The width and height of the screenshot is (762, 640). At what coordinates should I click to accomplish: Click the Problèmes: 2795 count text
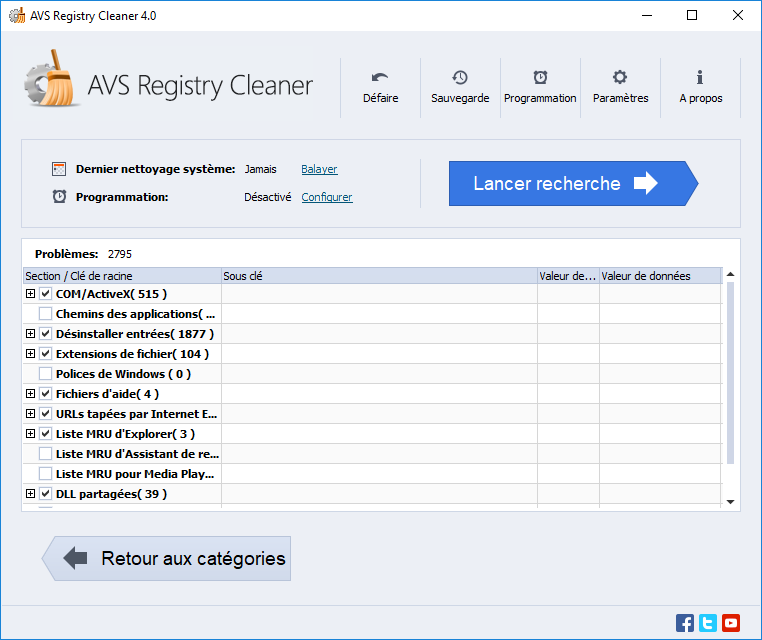[83, 254]
